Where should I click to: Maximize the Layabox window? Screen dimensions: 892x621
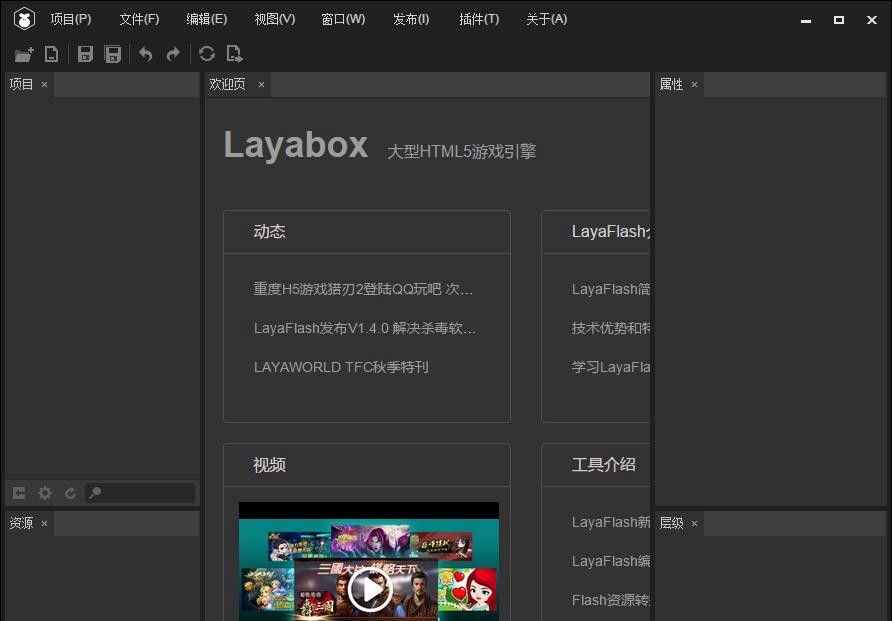click(x=839, y=20)
